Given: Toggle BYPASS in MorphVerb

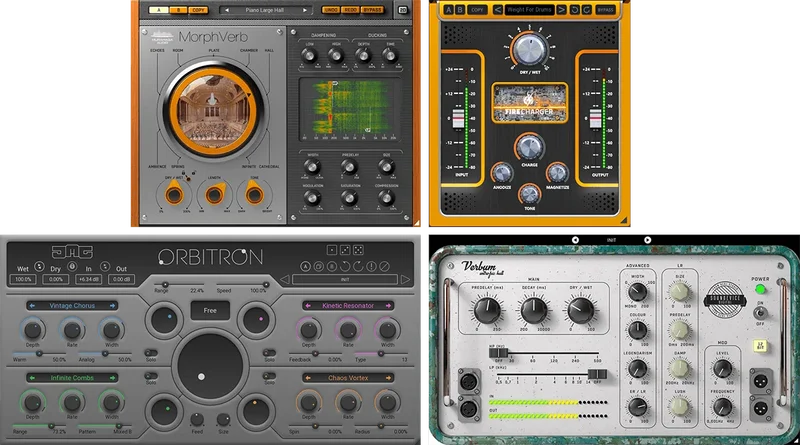Looking at the screenshot, I should point(372,10).
